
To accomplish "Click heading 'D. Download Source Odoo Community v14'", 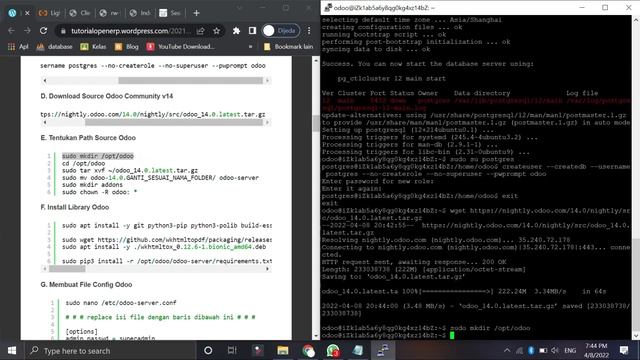I will point(107,96).
